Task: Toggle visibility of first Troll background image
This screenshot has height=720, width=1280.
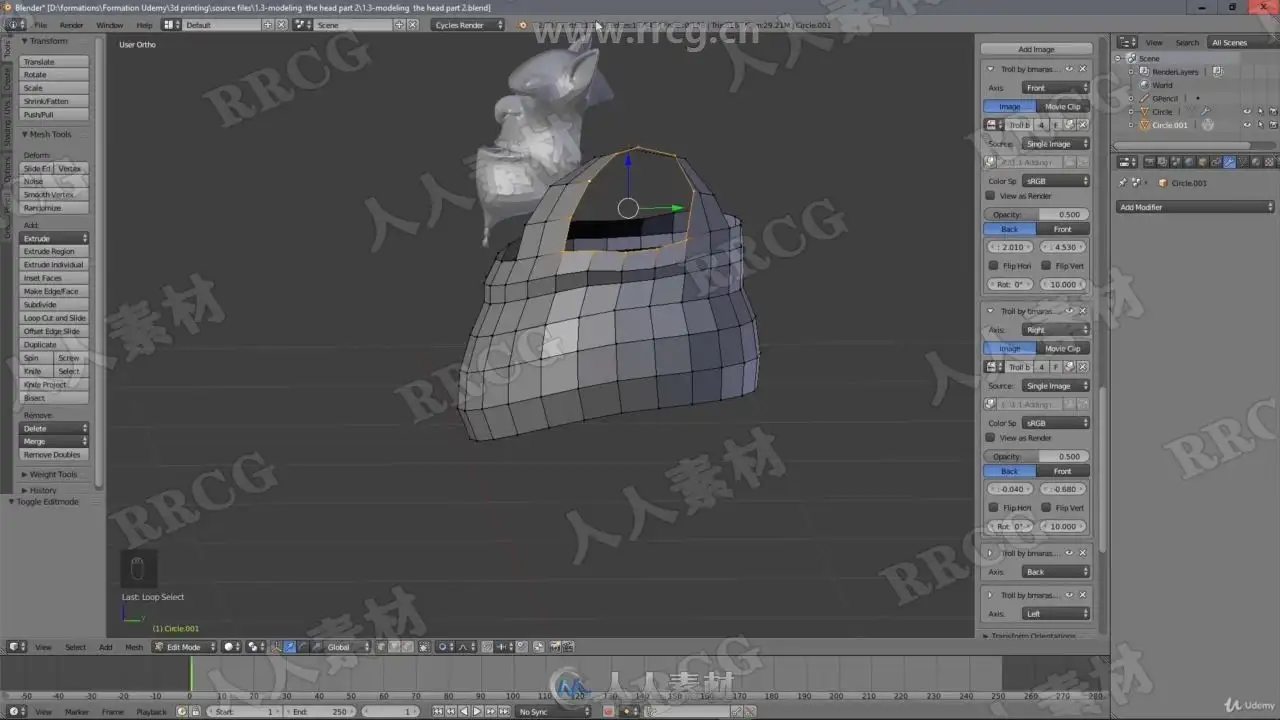Action: tap(1069, 69)
